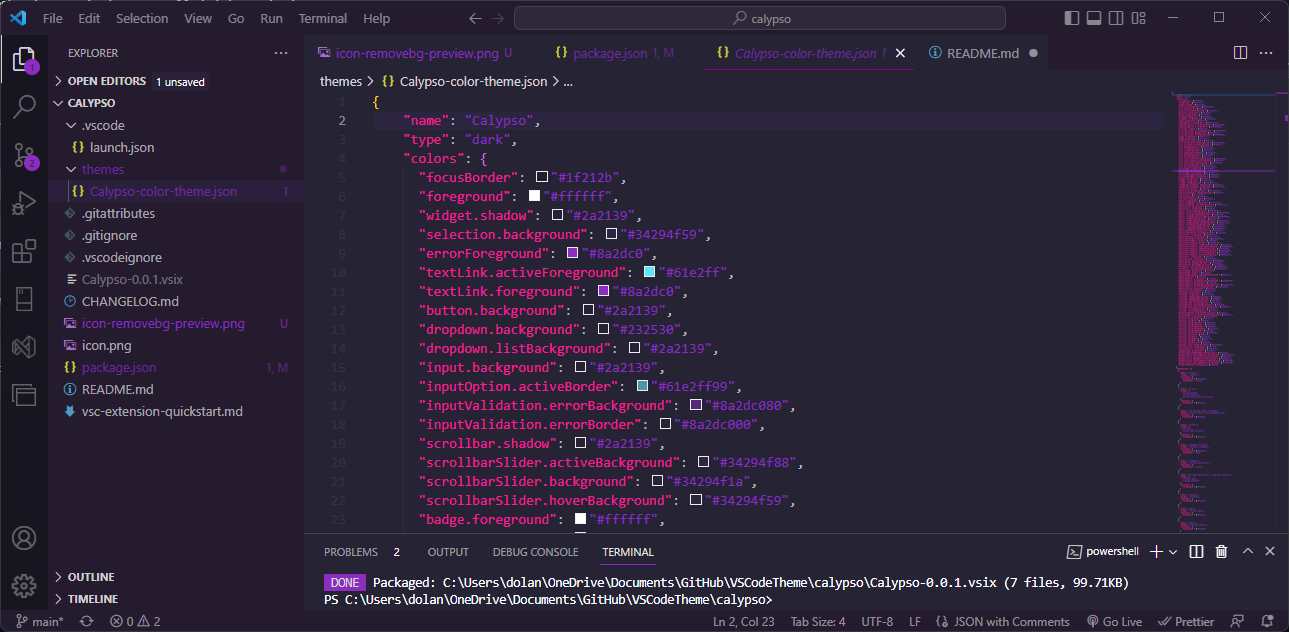Create a new terminal with plus icon
The height and width of the screenshot is (632, 1289).
(x=1156, y=551)
